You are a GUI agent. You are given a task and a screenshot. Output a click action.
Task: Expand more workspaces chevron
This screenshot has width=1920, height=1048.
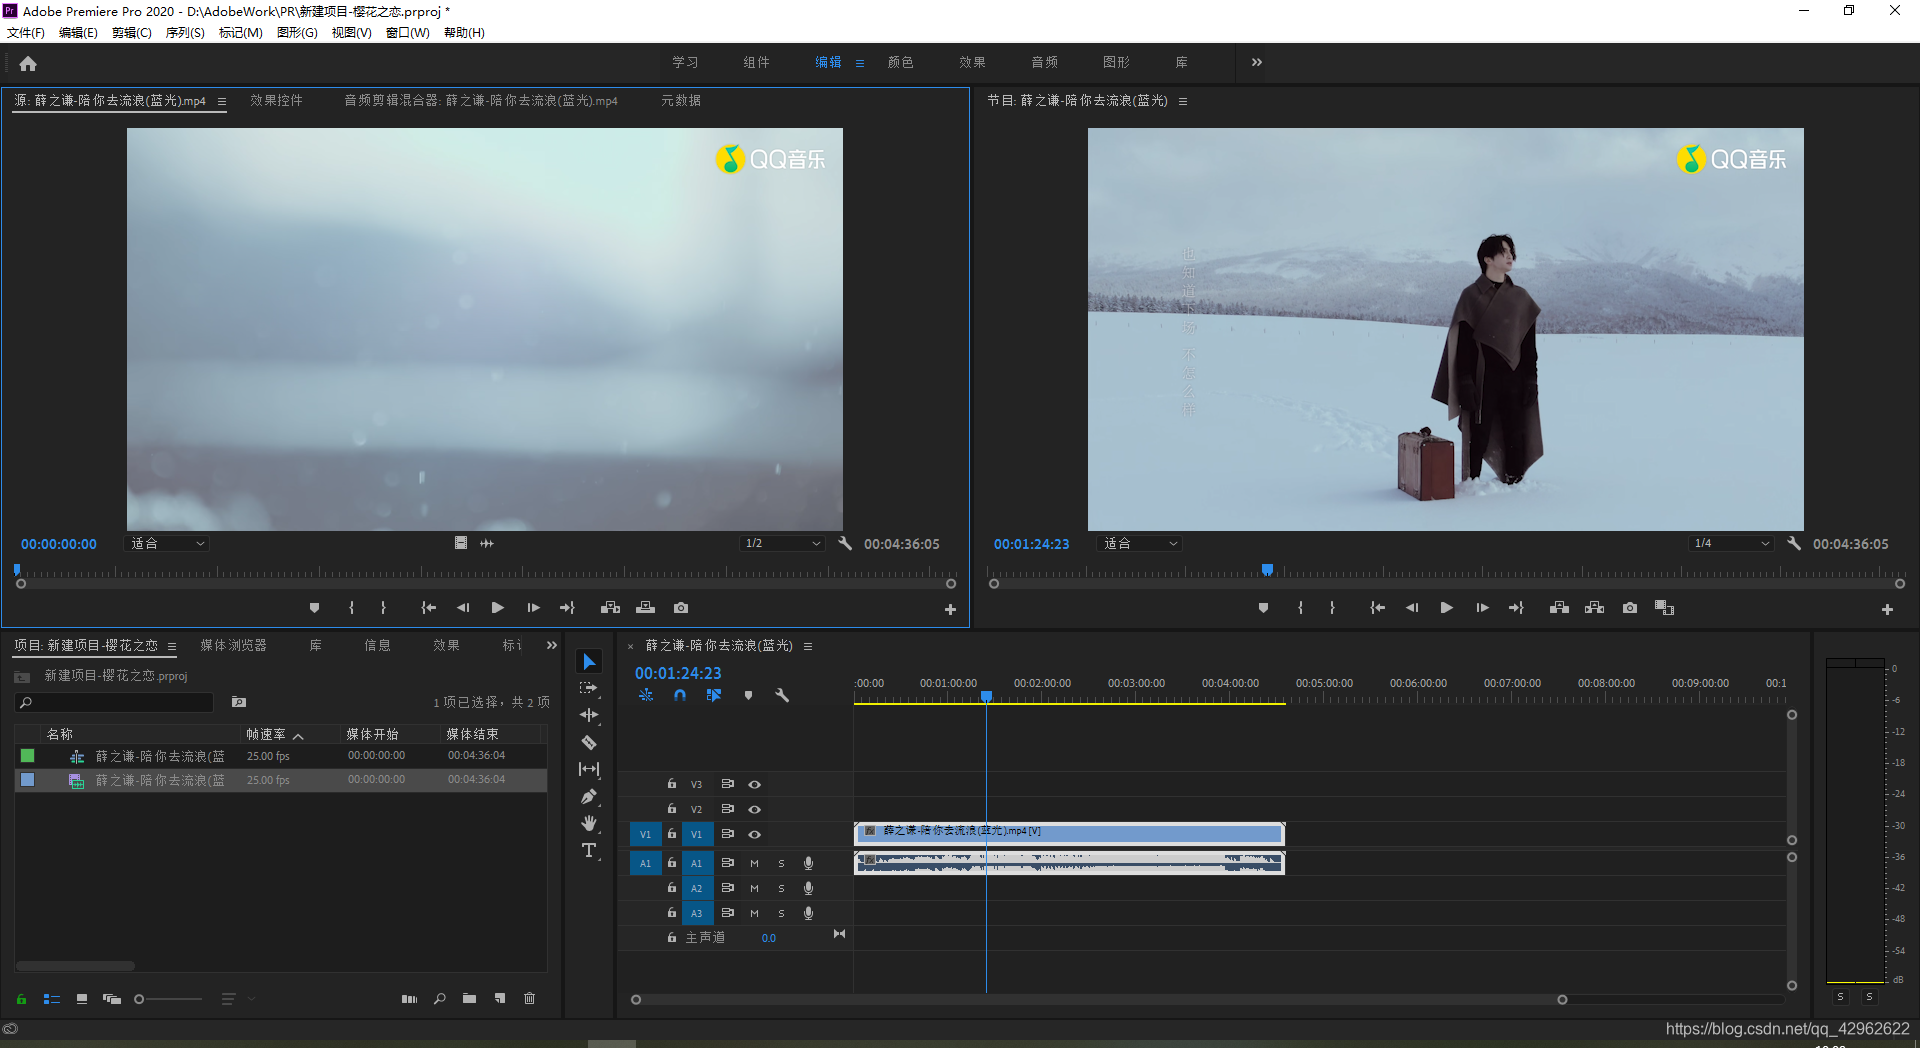click(1257, 62)
